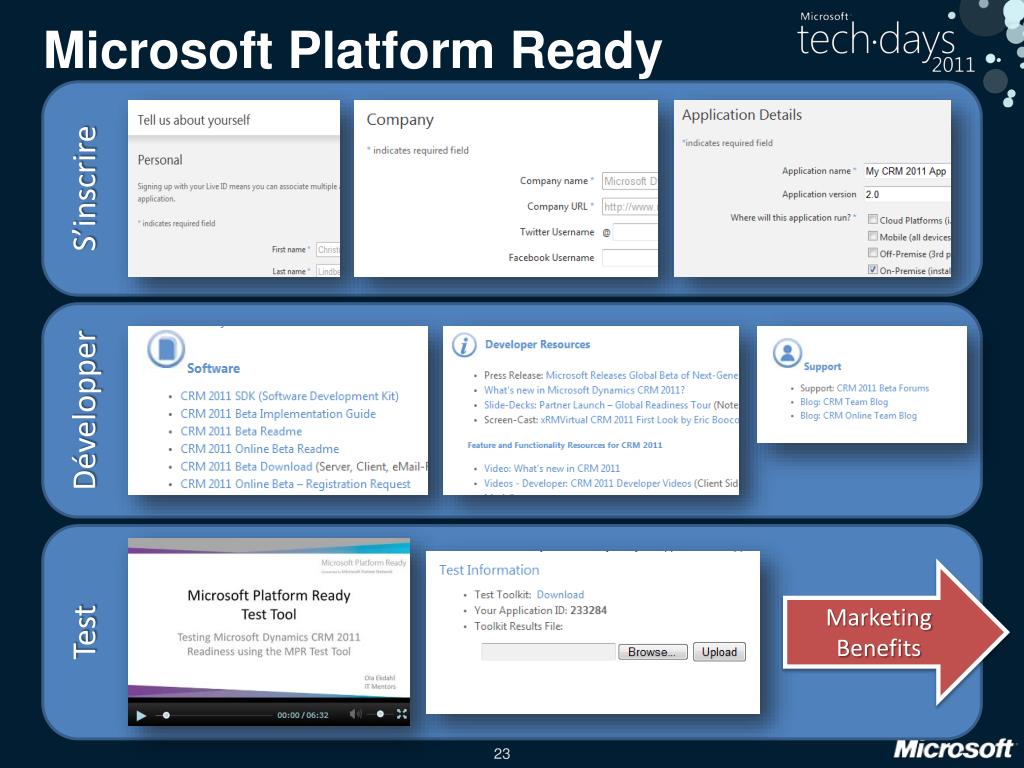Click the Test Information heading

point(489,570)
